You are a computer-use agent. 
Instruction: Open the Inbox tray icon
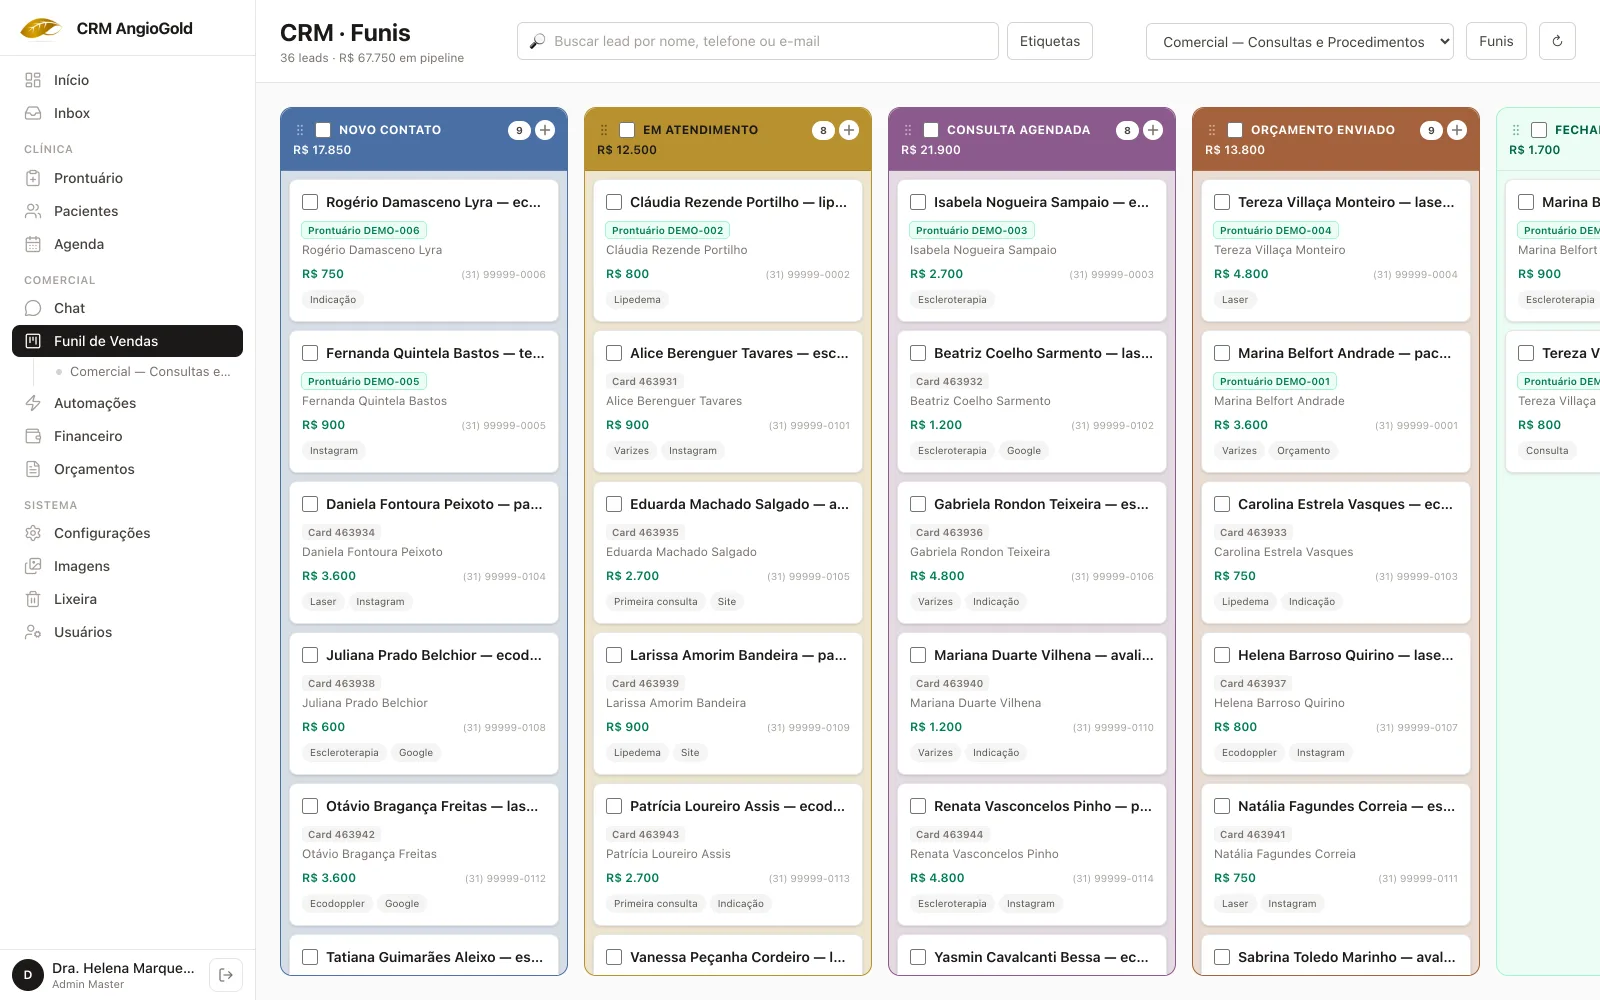[33, 113]
